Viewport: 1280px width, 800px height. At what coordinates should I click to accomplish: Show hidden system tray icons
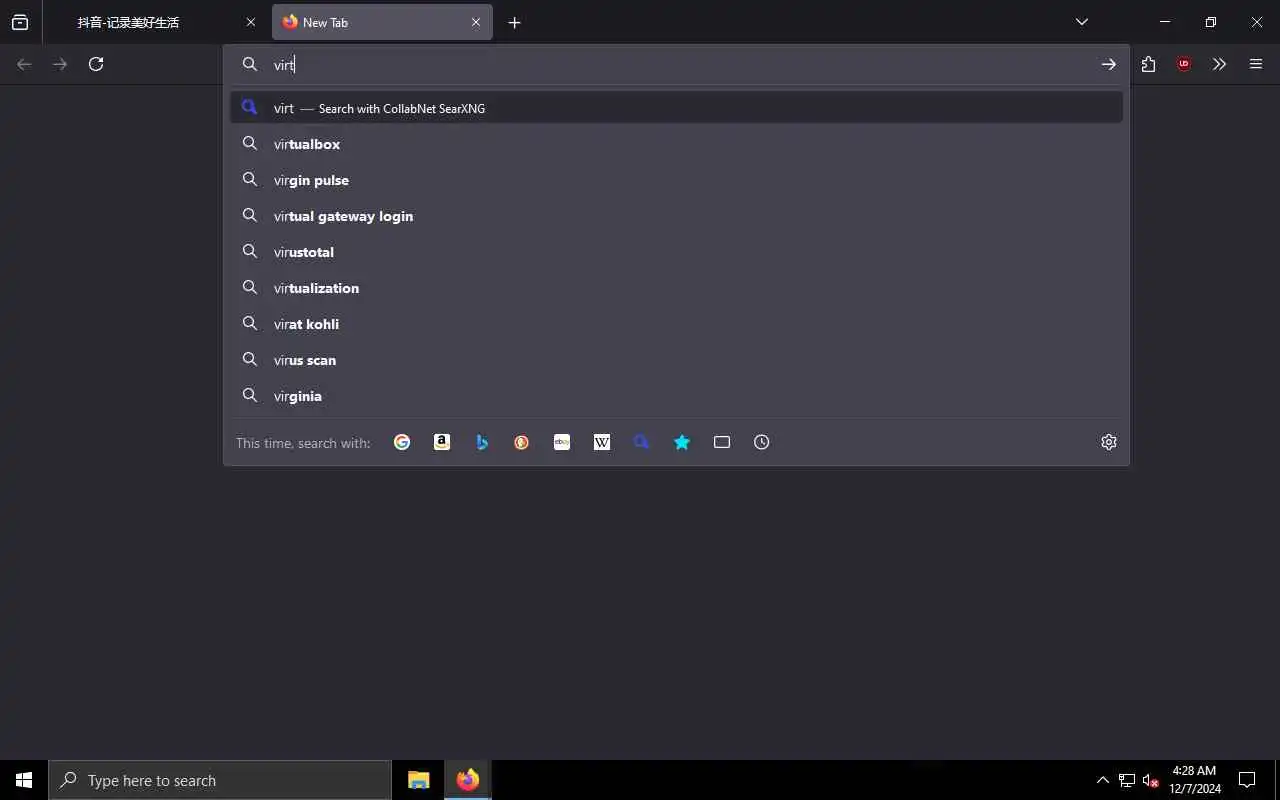pos(1103,780)
